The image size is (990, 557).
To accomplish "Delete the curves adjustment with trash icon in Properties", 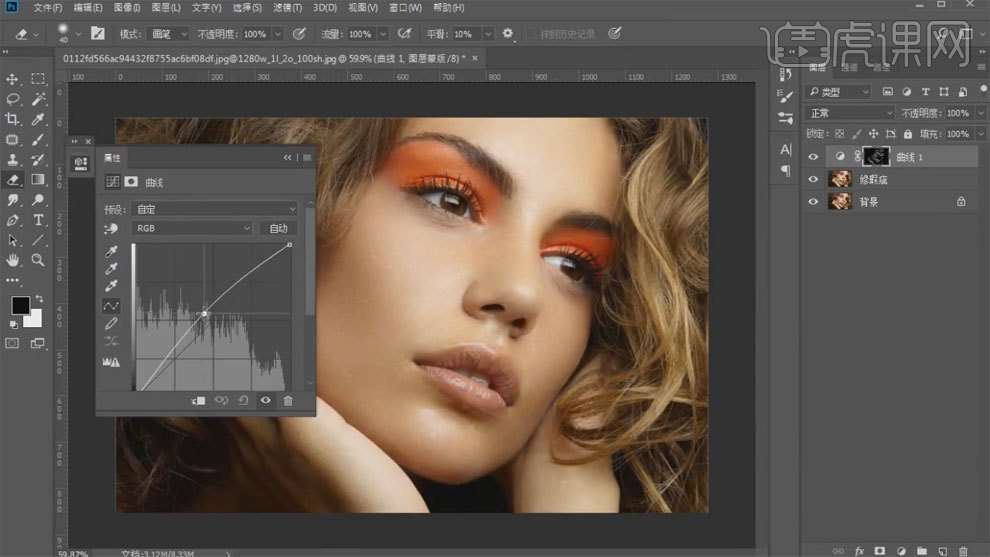I will coord(288,400).
